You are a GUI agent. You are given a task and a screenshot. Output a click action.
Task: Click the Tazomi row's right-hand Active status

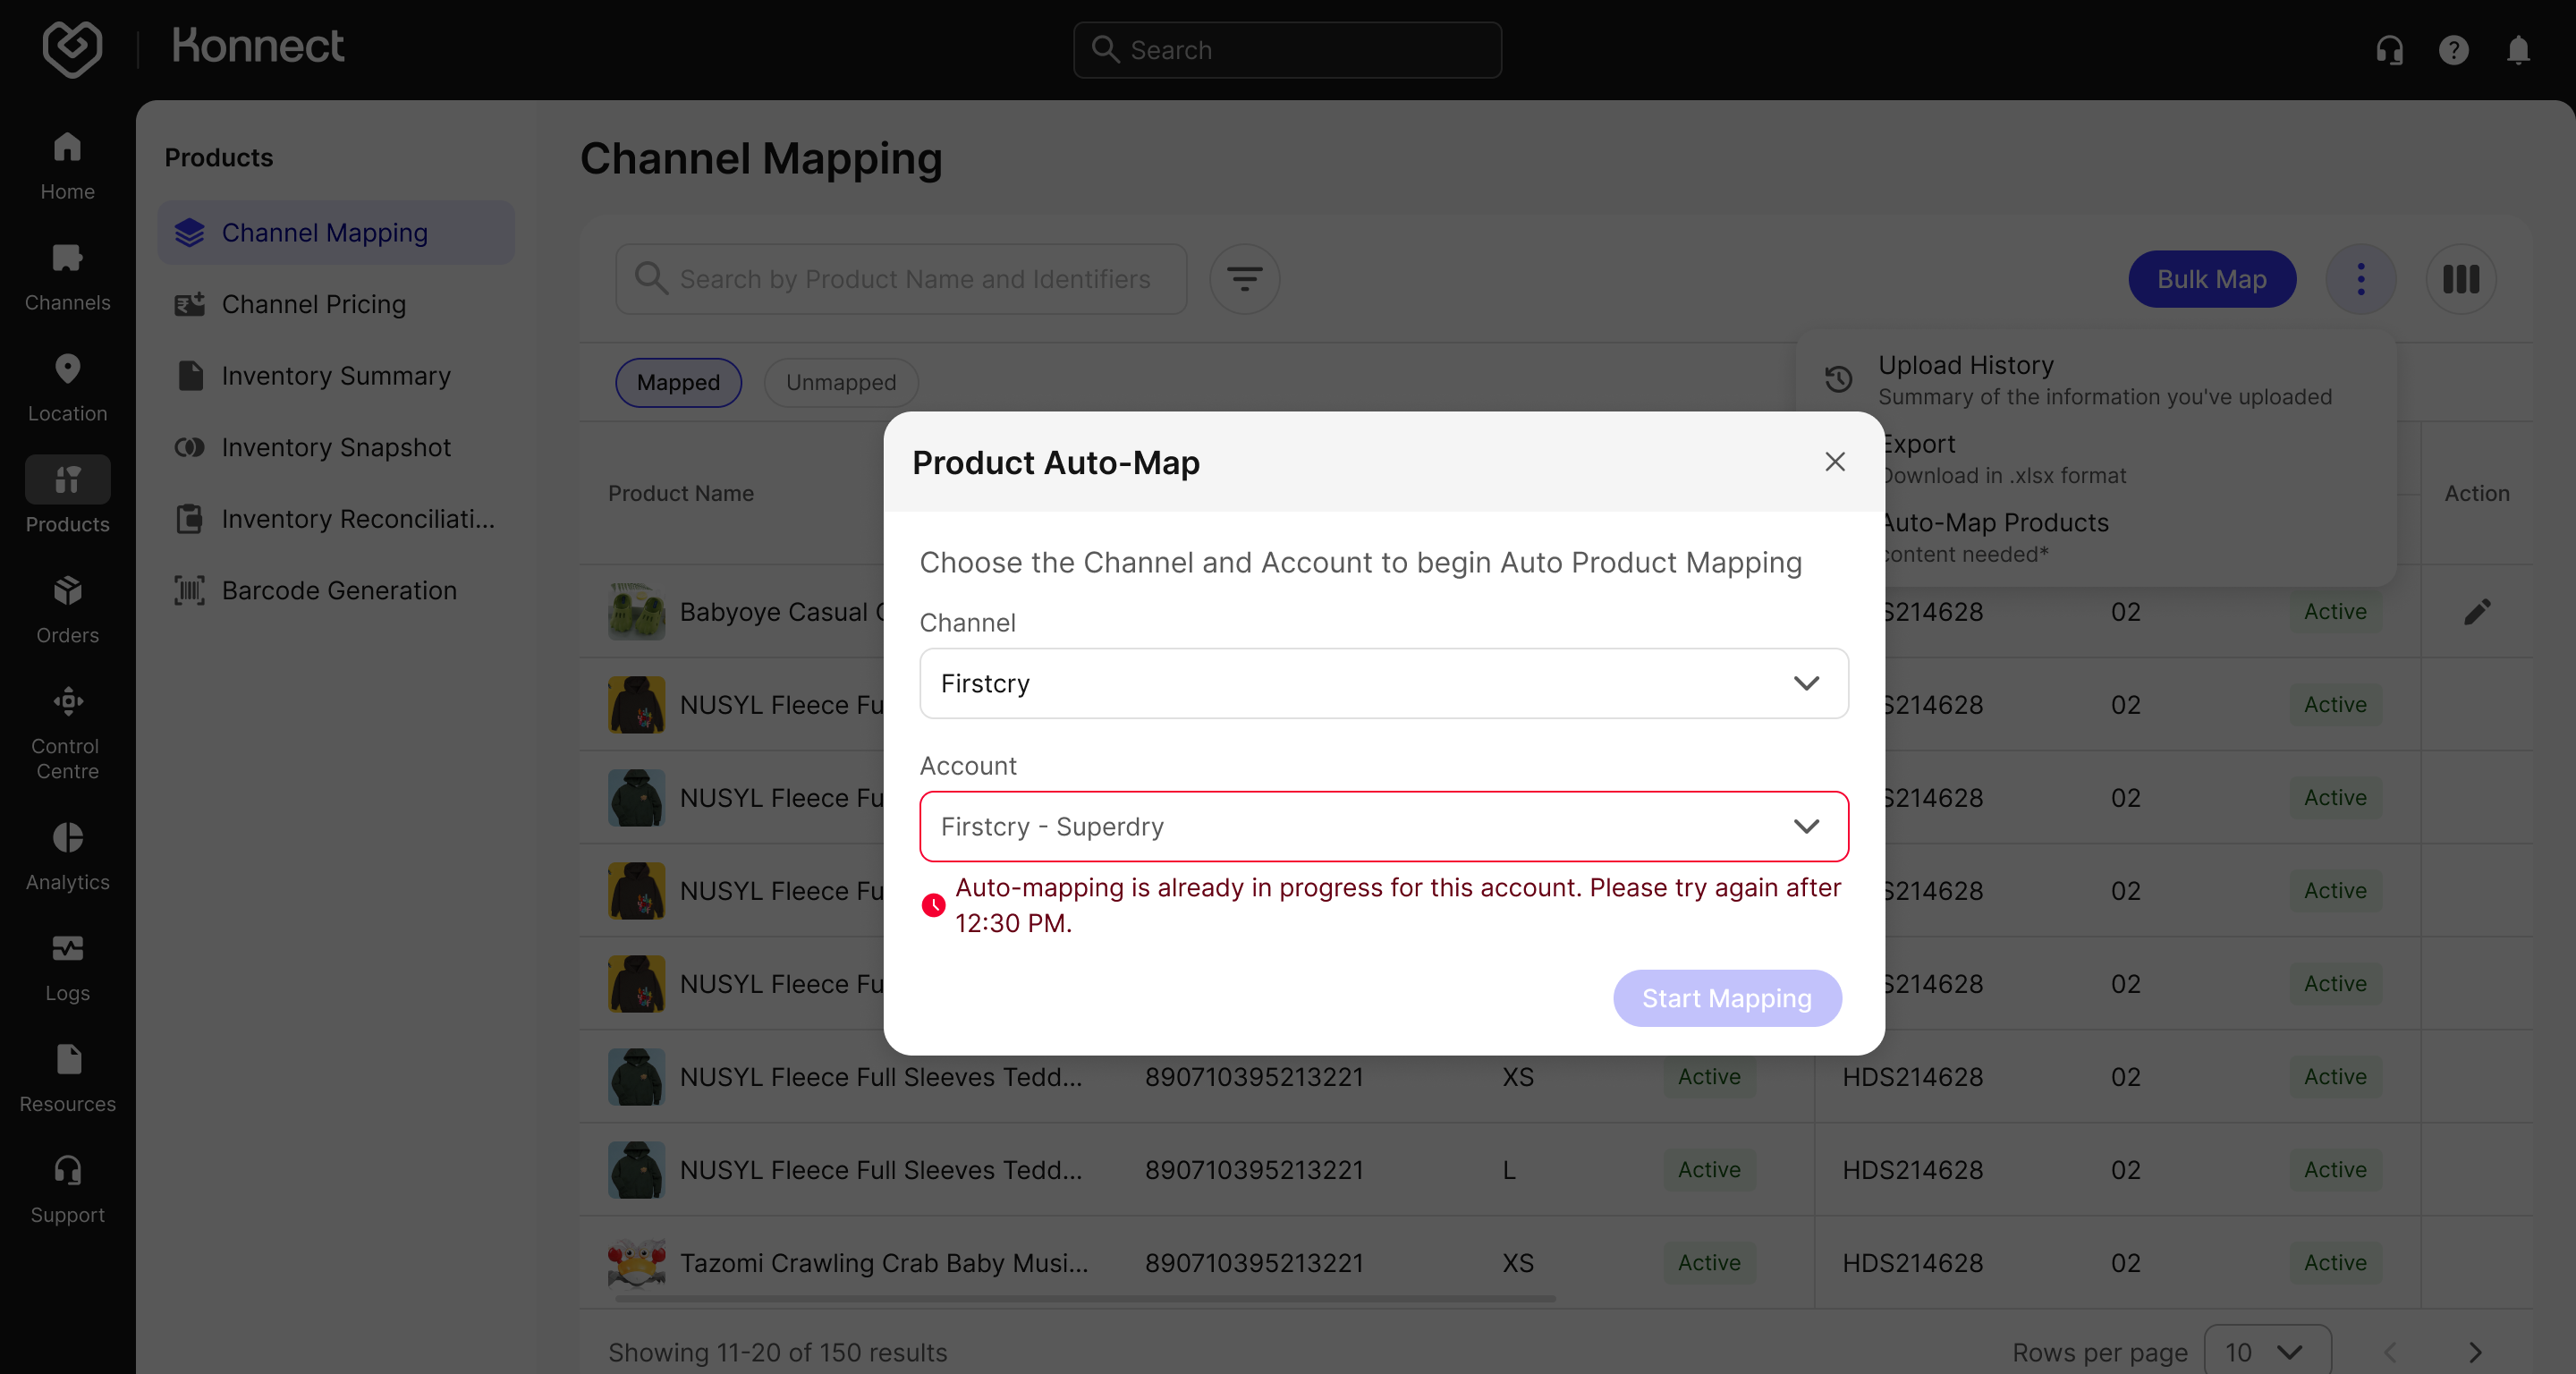[x=2334, y=1262]
